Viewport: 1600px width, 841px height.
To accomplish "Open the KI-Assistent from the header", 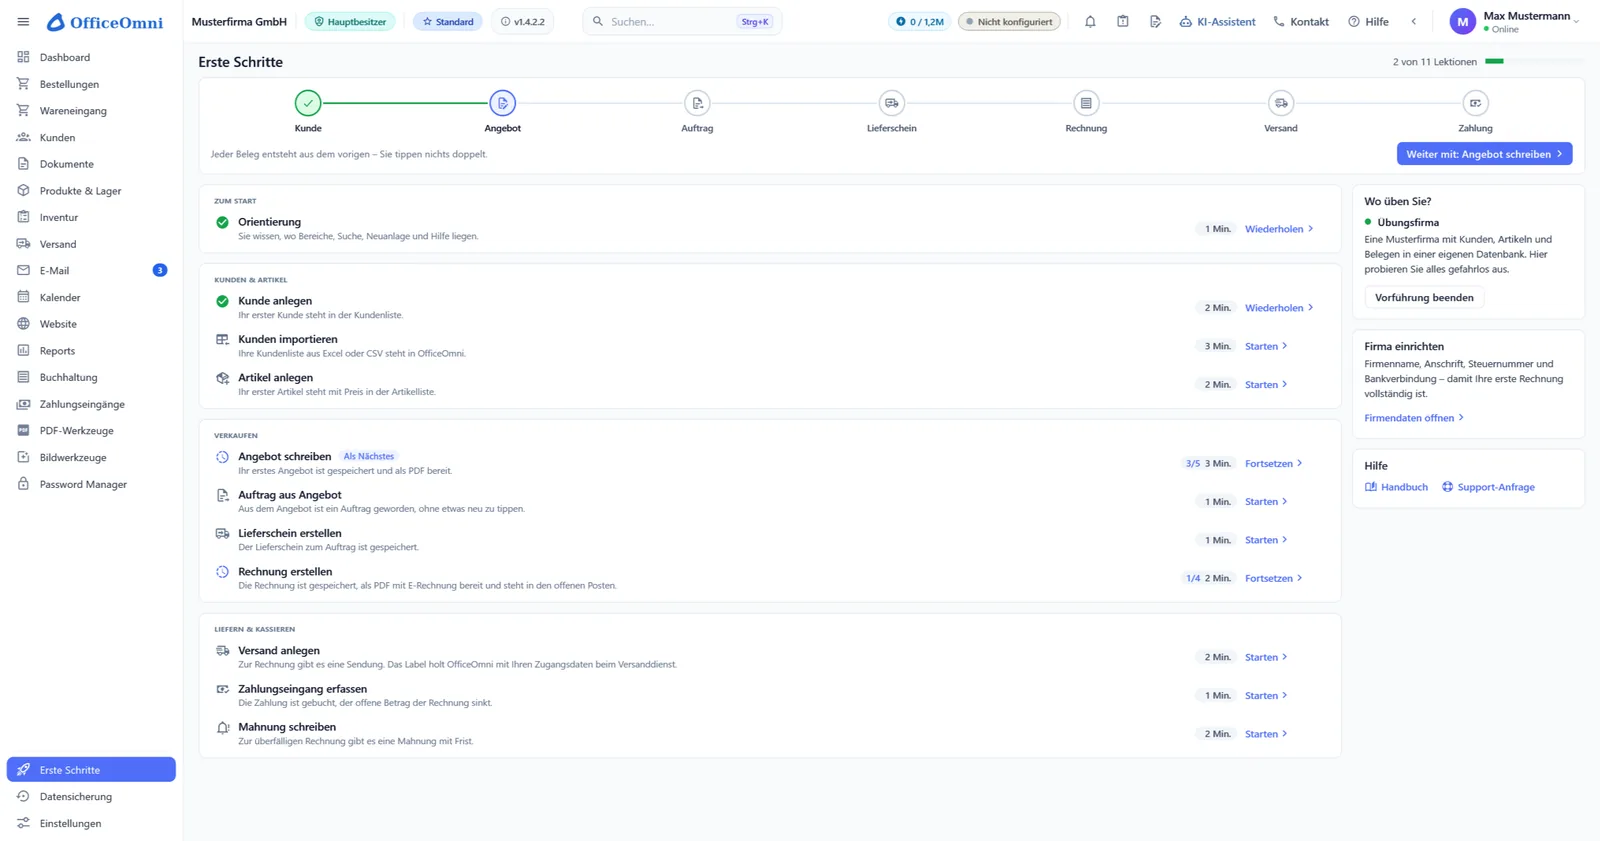I will point(1217,21).
